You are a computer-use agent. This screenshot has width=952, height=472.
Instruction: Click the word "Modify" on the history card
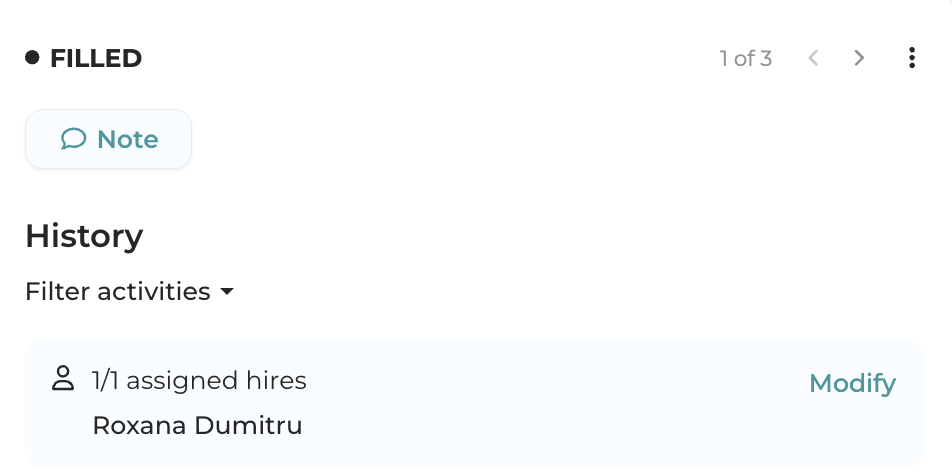click(852, 383)
